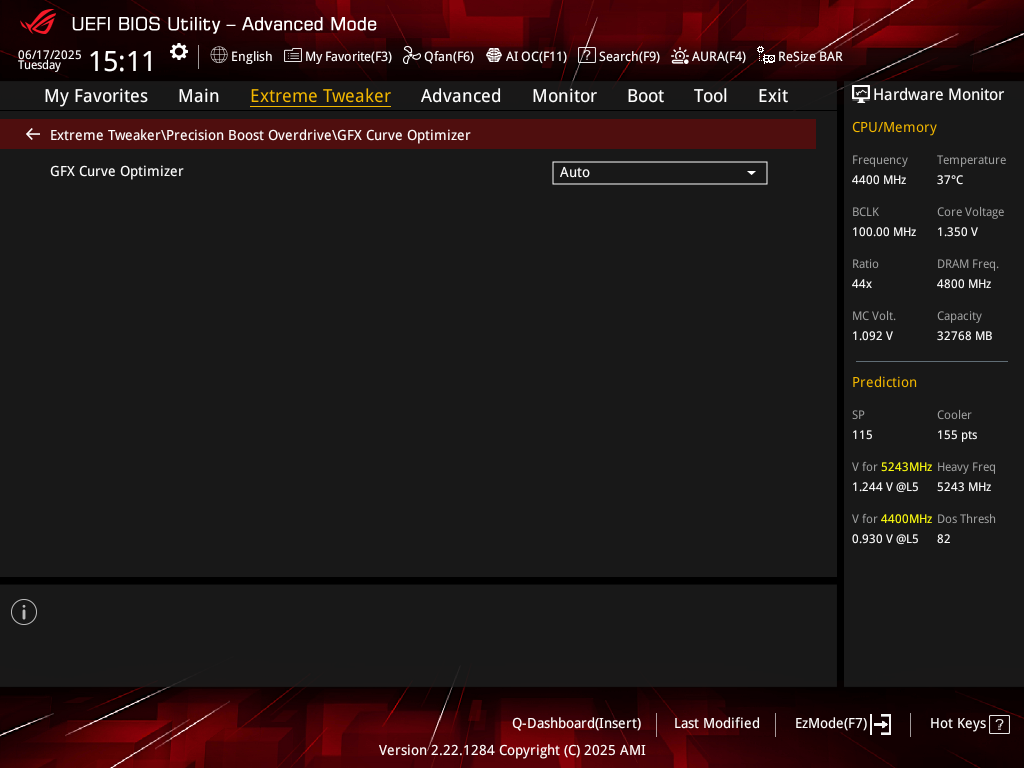This screenshot has height=768, width=1024.
Task: Click the ROG logo icon
Action: coord(38,24)
